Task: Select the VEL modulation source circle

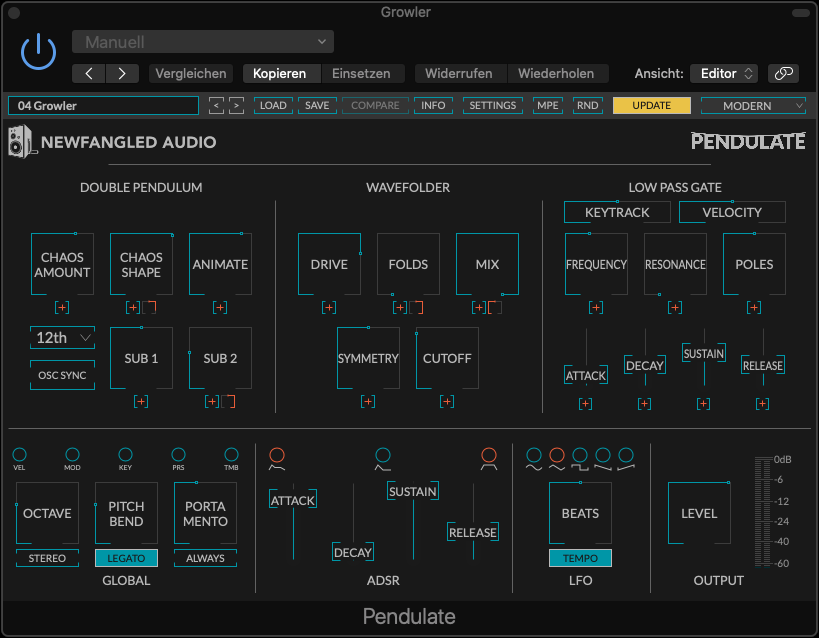Action: [20, 455]
